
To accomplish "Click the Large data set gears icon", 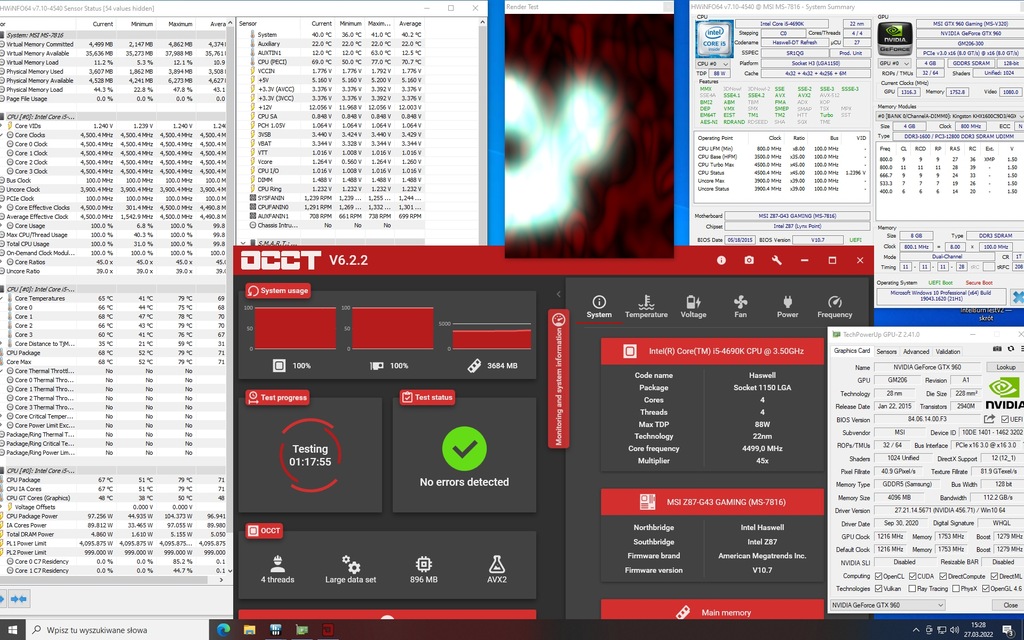I will 351,563.
